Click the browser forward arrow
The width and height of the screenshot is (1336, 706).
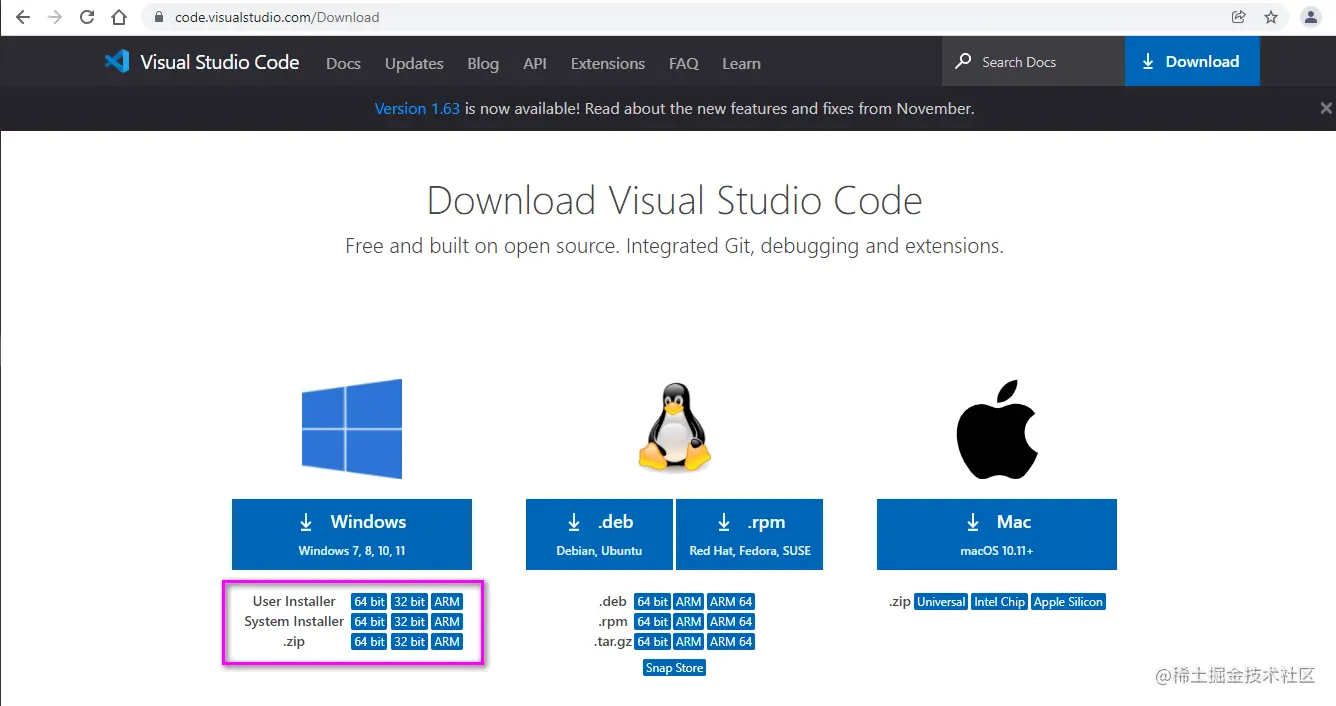point(54,17)
